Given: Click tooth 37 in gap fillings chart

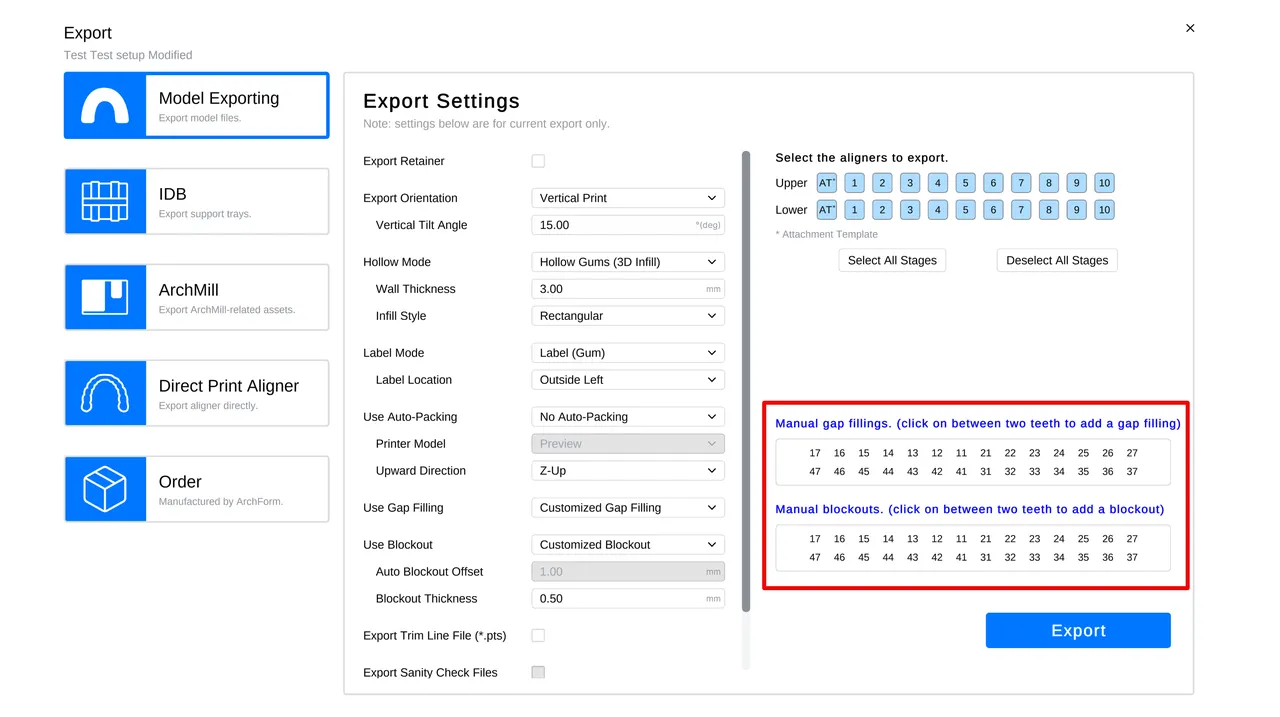Looking at the screenshot, I should pyautogui.click(x=1132, y=472).
